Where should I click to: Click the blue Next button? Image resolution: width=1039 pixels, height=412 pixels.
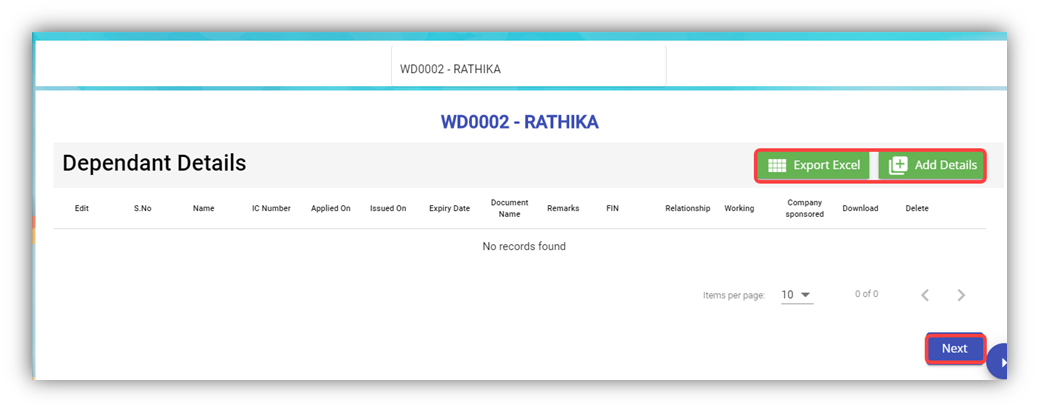pos(954,348)
